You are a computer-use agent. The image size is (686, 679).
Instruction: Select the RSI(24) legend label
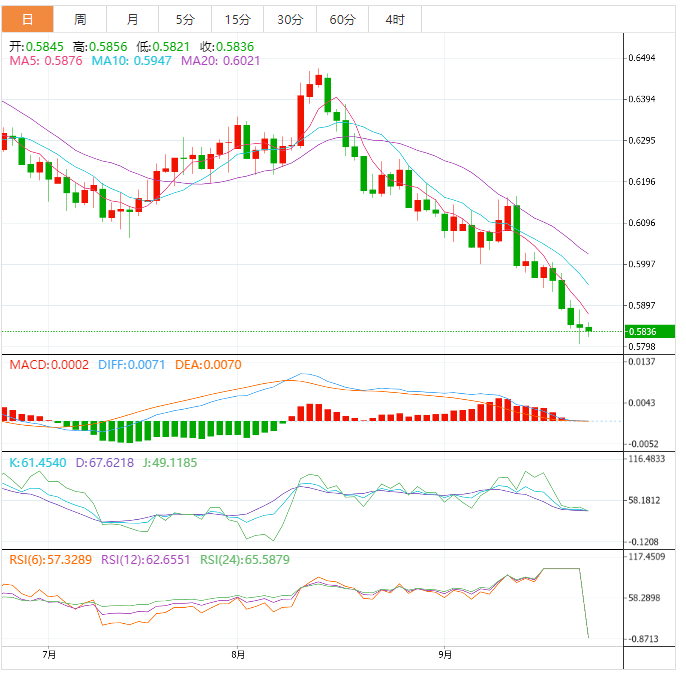pyautogui.click(x=245, y=560)
